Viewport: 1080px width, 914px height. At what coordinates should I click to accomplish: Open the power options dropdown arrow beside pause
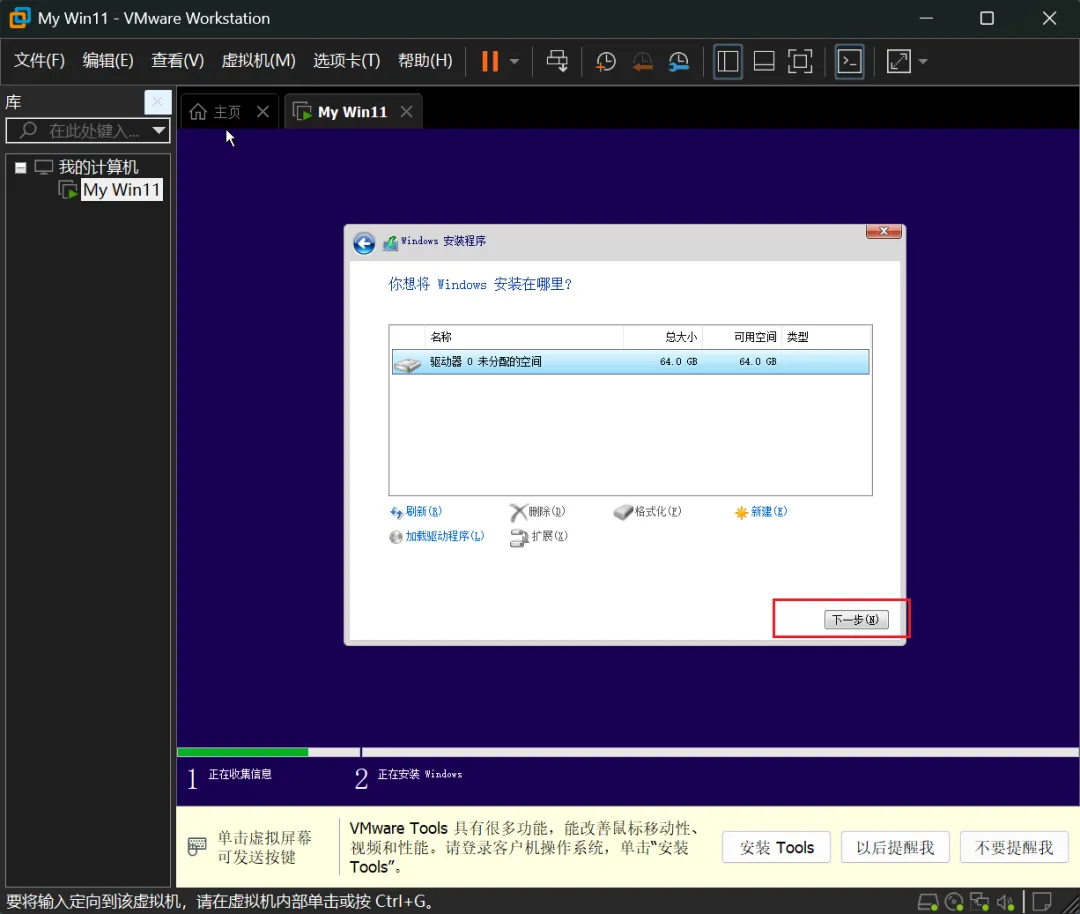[515, 61]
